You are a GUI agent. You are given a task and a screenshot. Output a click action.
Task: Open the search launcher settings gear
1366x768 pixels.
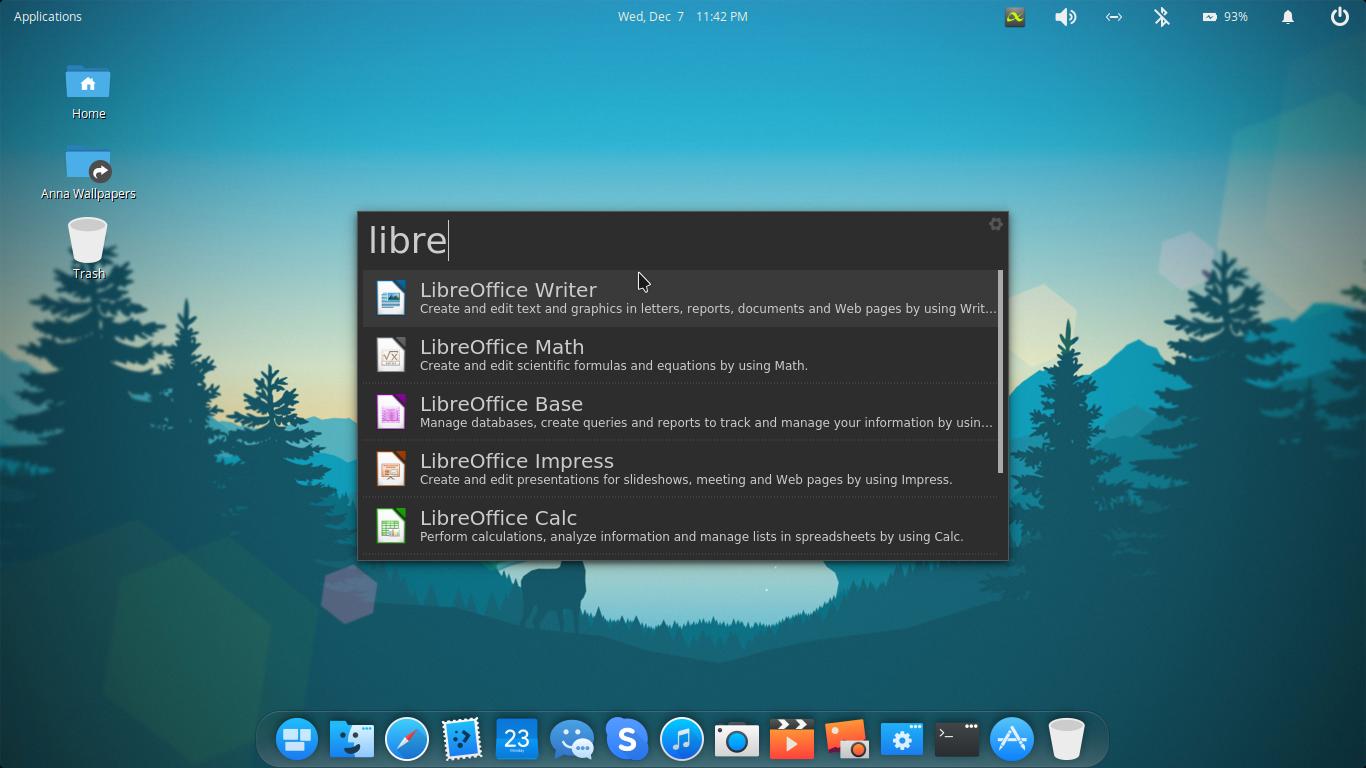click(x=995, y=224)
